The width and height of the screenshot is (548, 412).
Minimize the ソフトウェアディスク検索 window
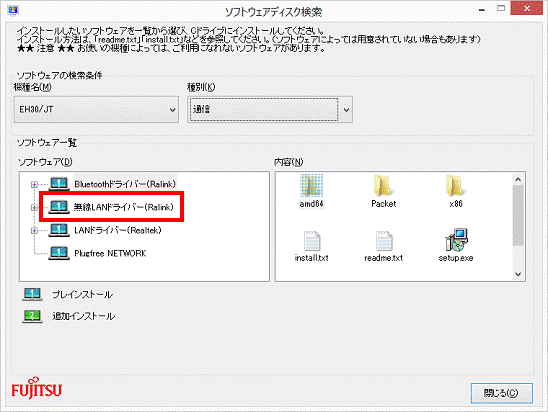click(x=482, y=9)
